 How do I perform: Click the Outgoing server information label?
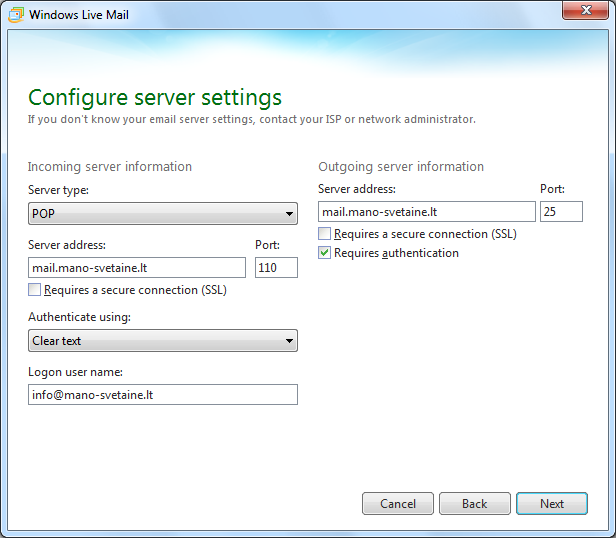coord(400,167)
